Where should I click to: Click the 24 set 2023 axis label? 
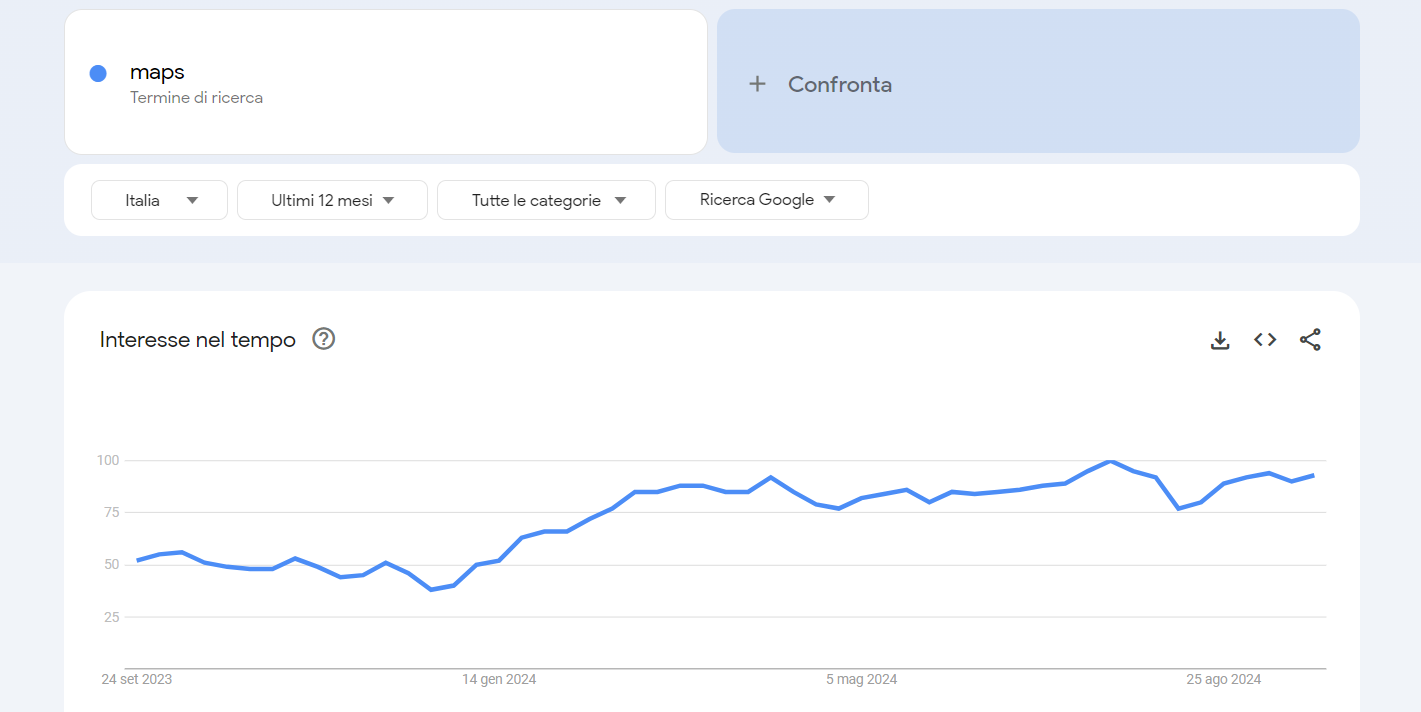137,680
